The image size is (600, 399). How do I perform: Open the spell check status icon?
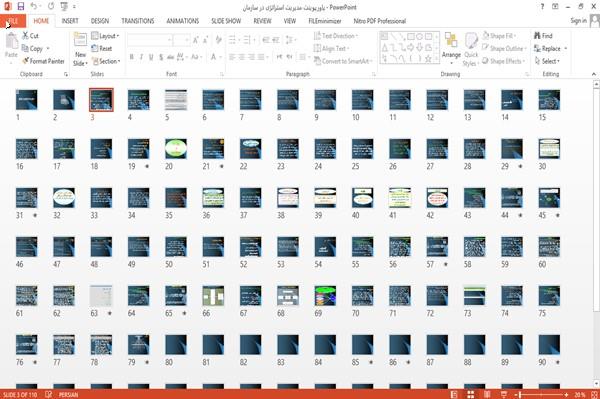tap(49, 394)
